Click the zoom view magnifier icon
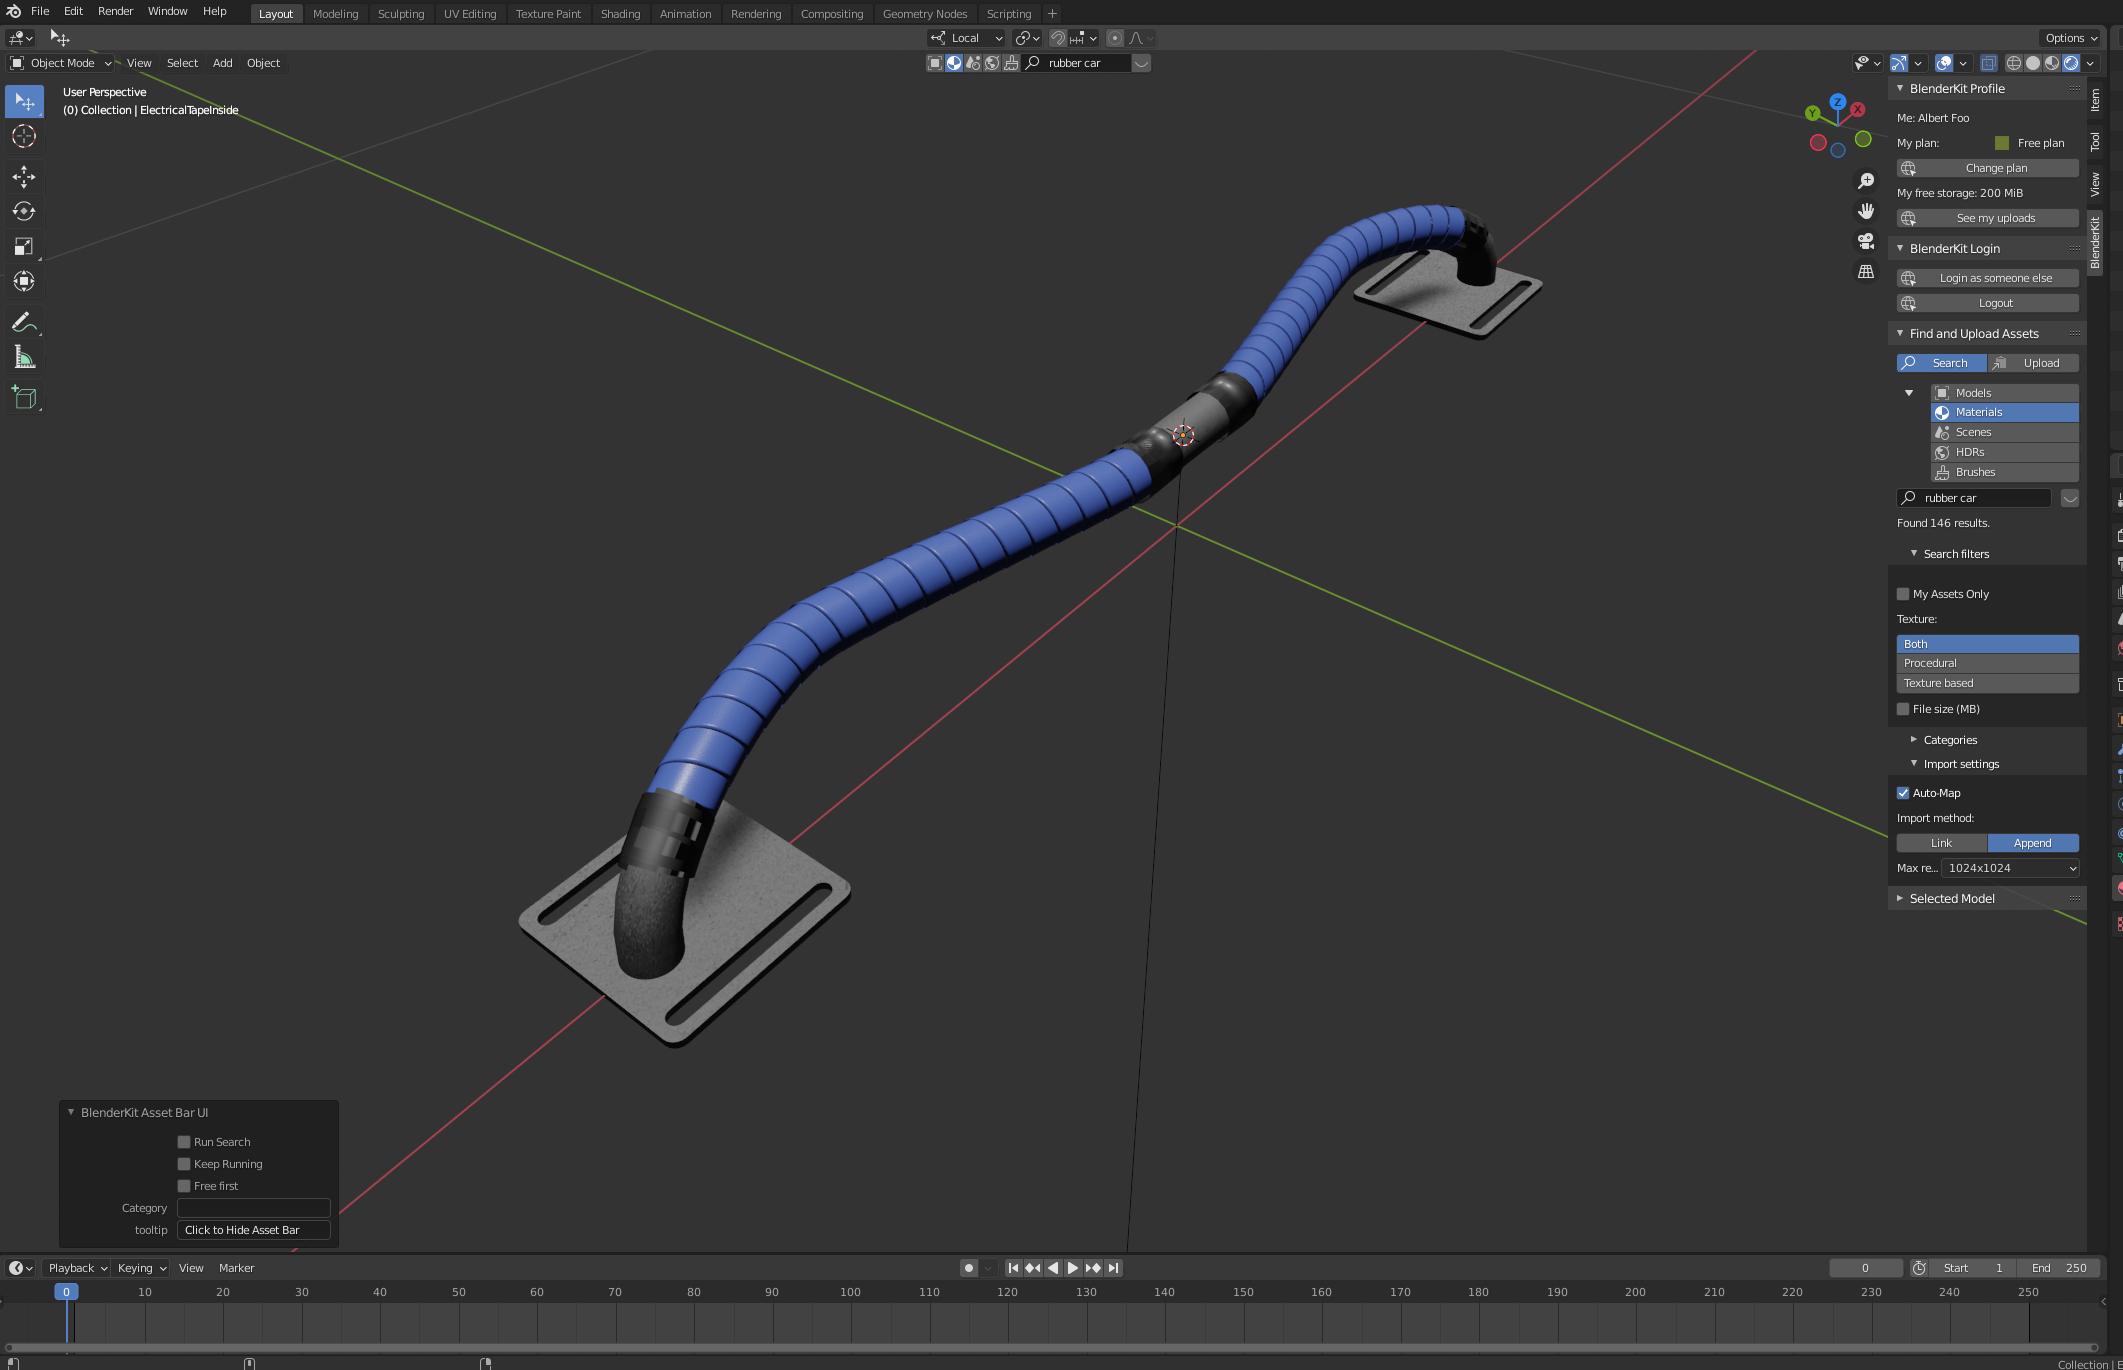The image size is (2123, 1370). tap(1866, 181)
